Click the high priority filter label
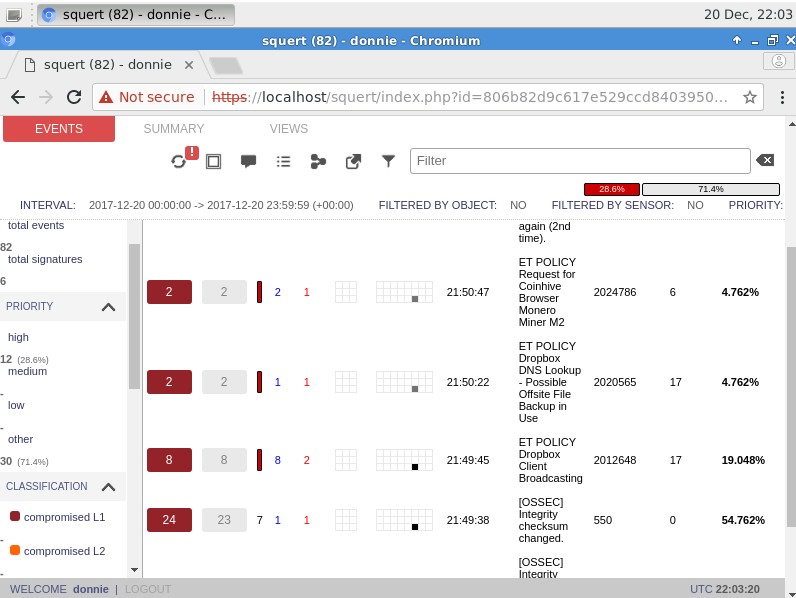 coord(18,338)
